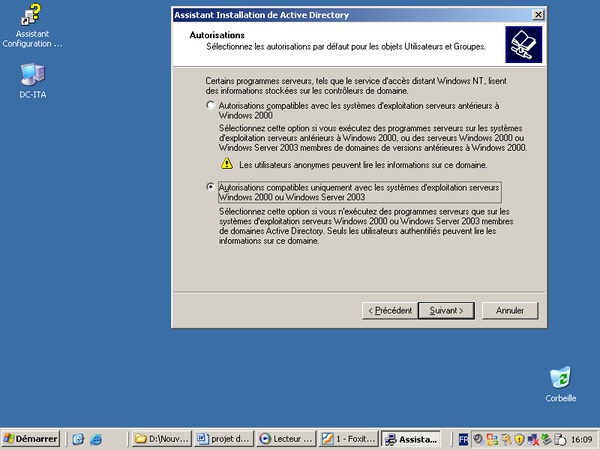The width and height of the screenshot is (600, 450).
Task: Click the Internet Explorer quick launch icon
Action: click(x=96, y=439)
